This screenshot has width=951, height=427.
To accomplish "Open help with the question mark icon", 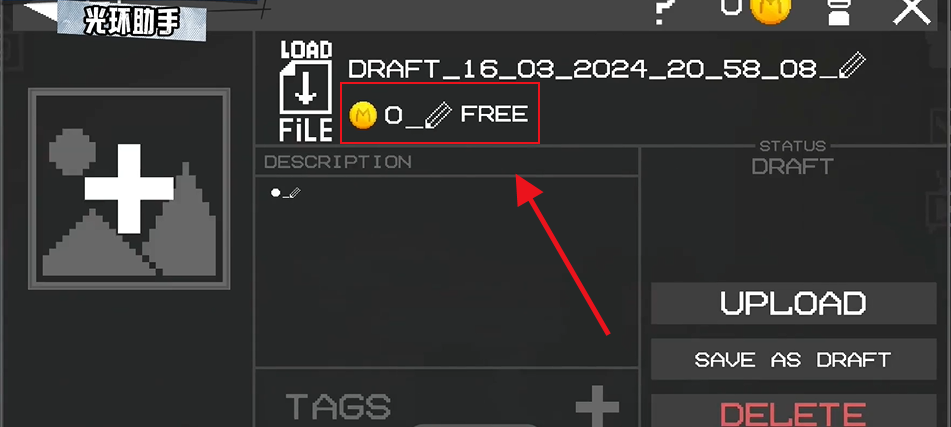I will point(665,11).
